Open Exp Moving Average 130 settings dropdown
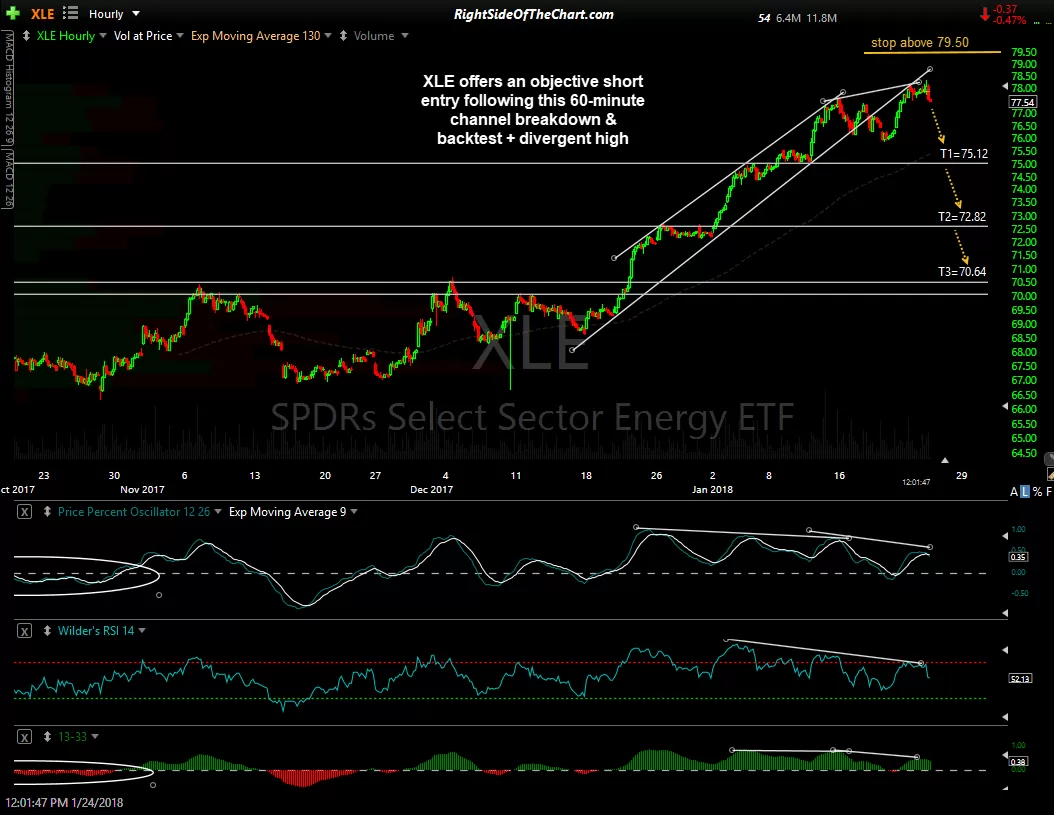This screenshot has height=815, width=1054. (328, 36)
